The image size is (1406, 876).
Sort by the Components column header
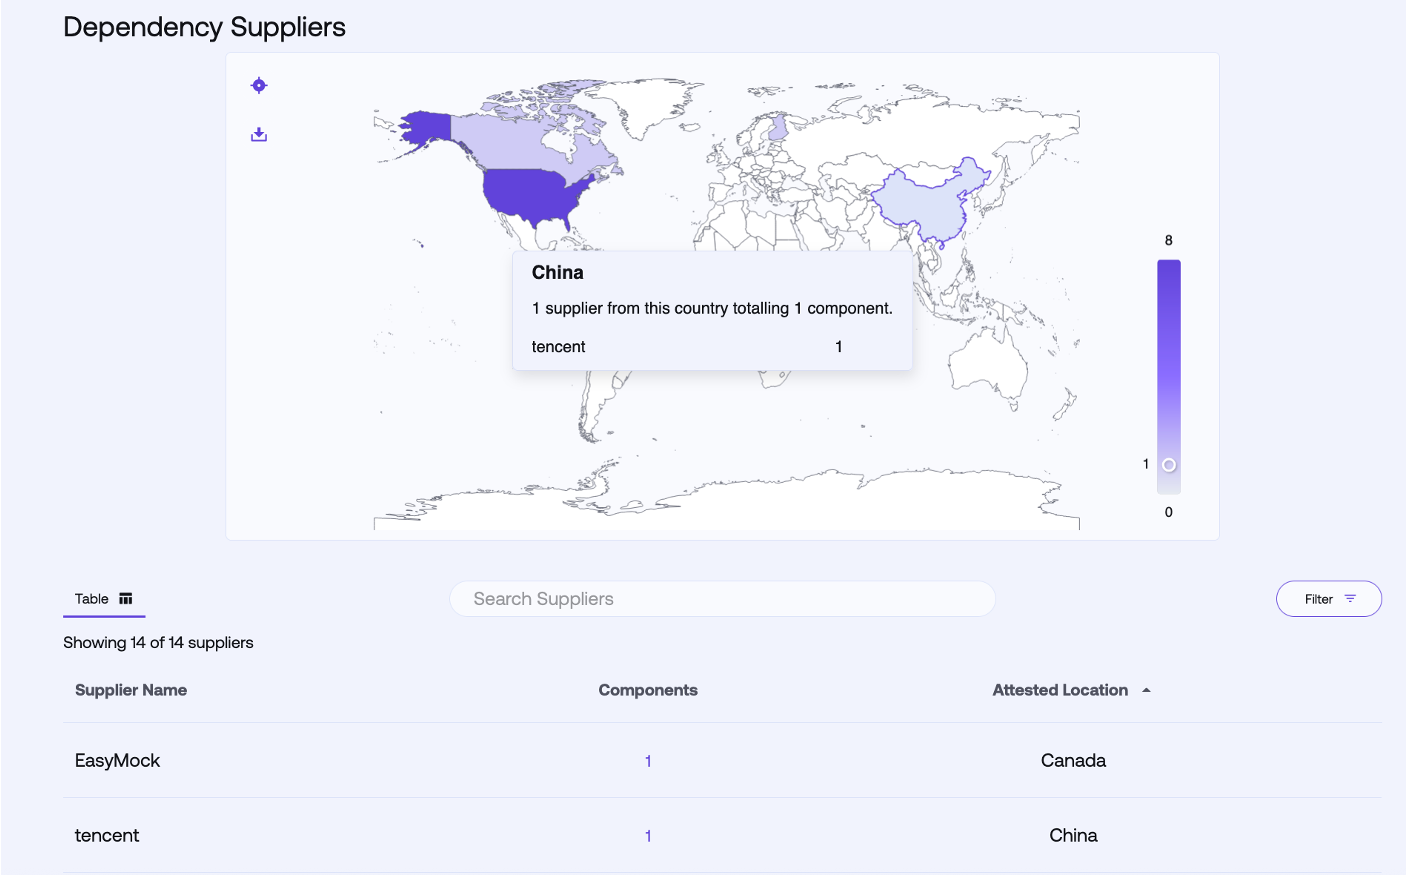point(648,690)
